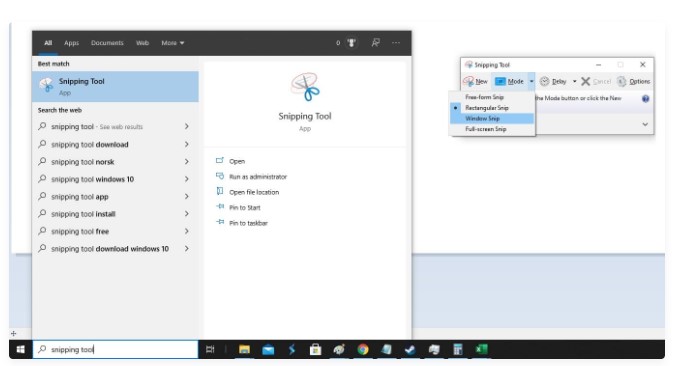
Task: Switch to the All search tab
Action: tap(48, 43)
